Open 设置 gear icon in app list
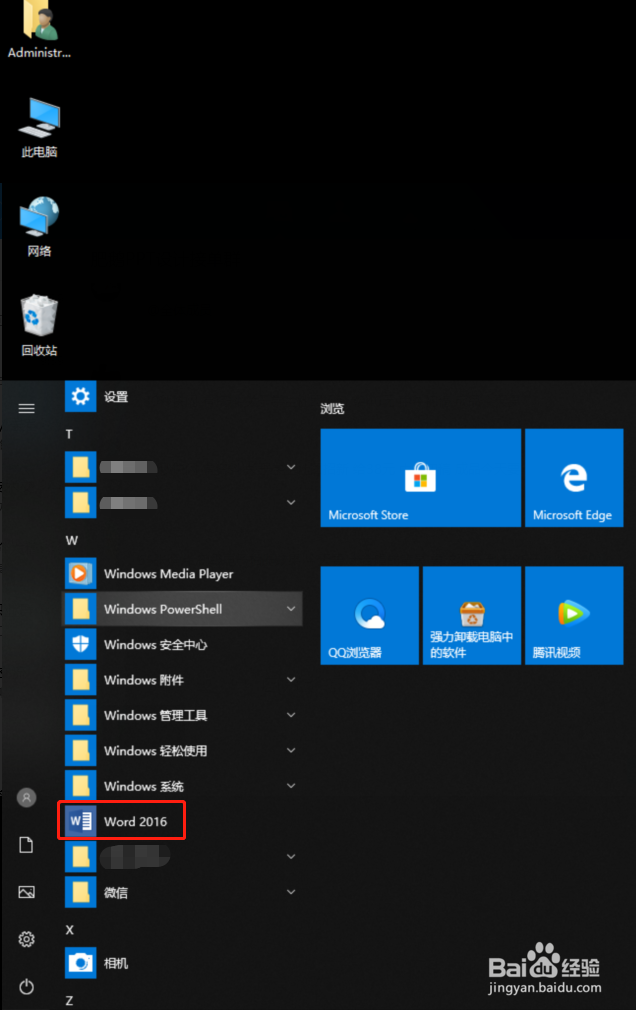636x1010 pixels. point(81,396)
